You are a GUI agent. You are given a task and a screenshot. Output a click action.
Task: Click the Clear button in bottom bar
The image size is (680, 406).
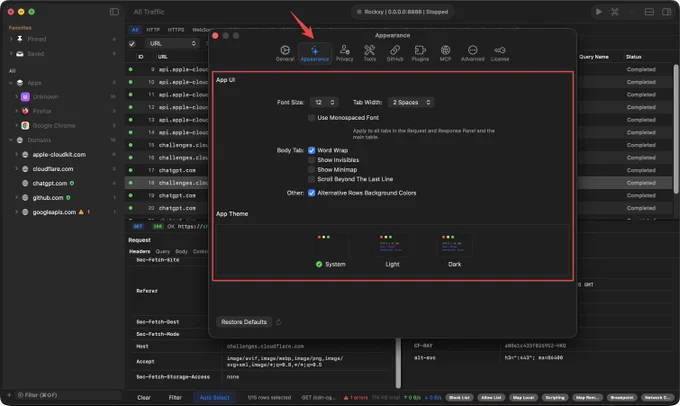(x=144, y=397)
